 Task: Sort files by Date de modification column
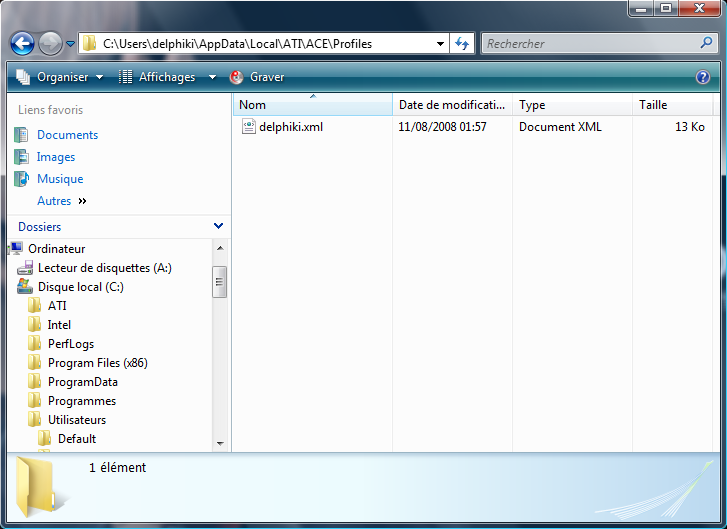(x=451, y=105)
